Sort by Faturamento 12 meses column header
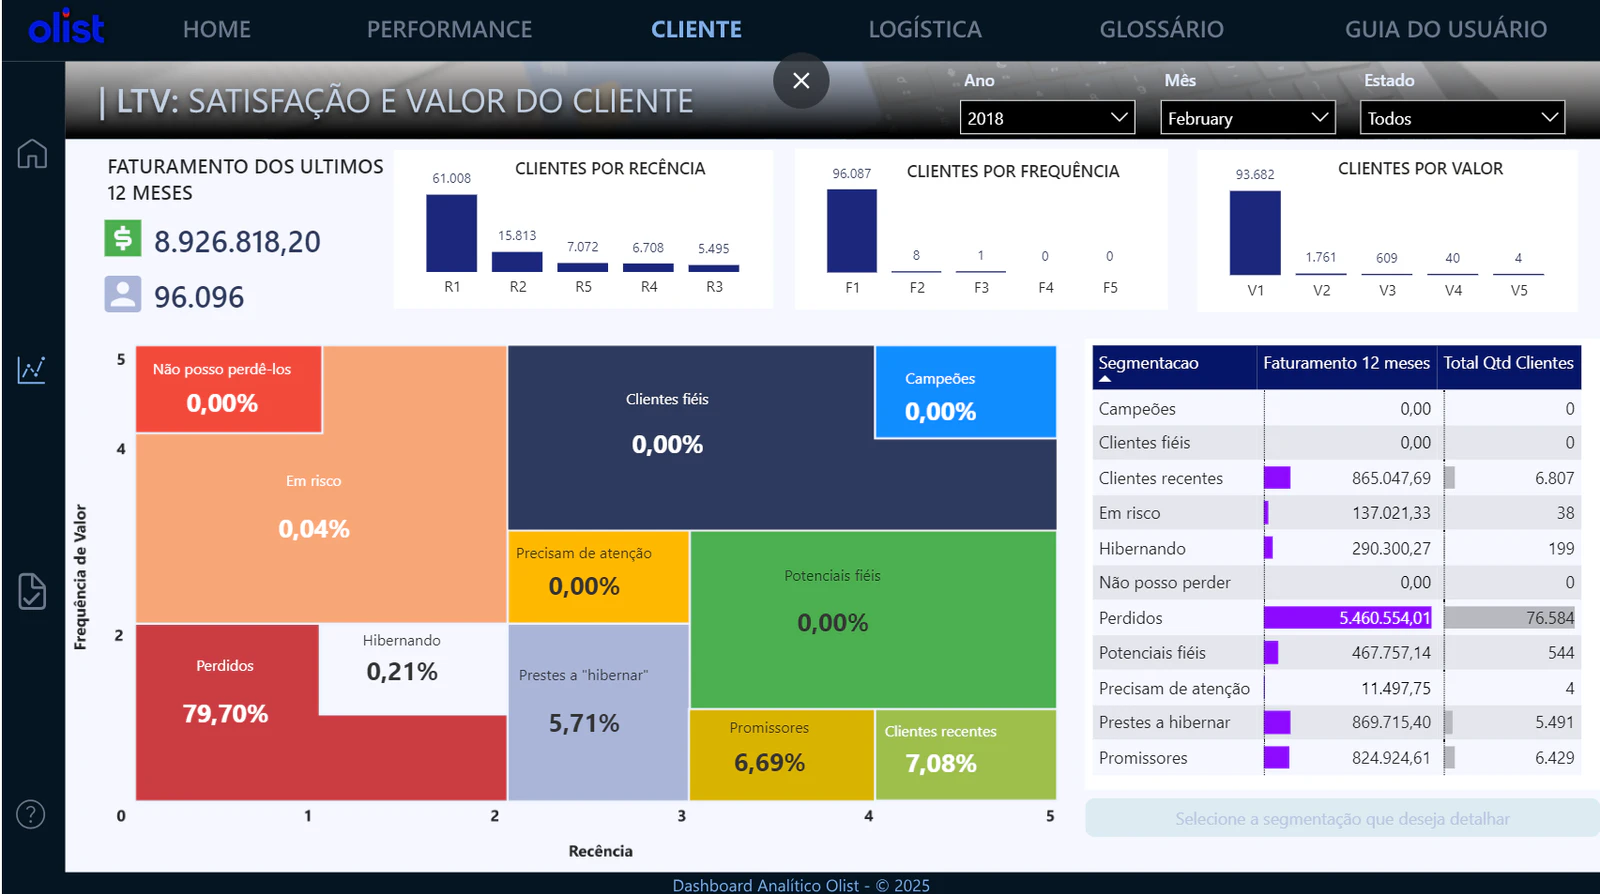1600x894 pixels. coord(1346,363)
